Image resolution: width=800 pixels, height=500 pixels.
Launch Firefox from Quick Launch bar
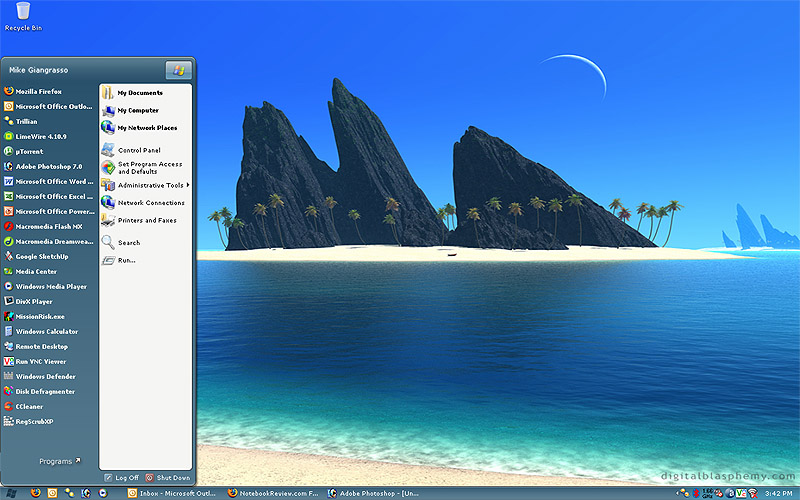[x=35, y=493]
